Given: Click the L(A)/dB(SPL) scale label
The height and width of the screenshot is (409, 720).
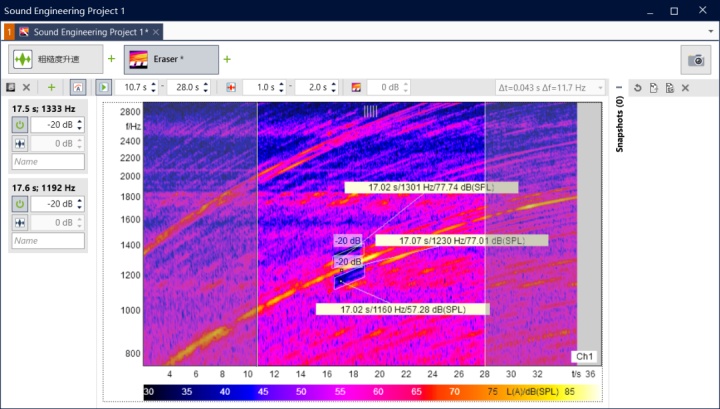Looking at the screenshot, I should [x=533, y=392].
